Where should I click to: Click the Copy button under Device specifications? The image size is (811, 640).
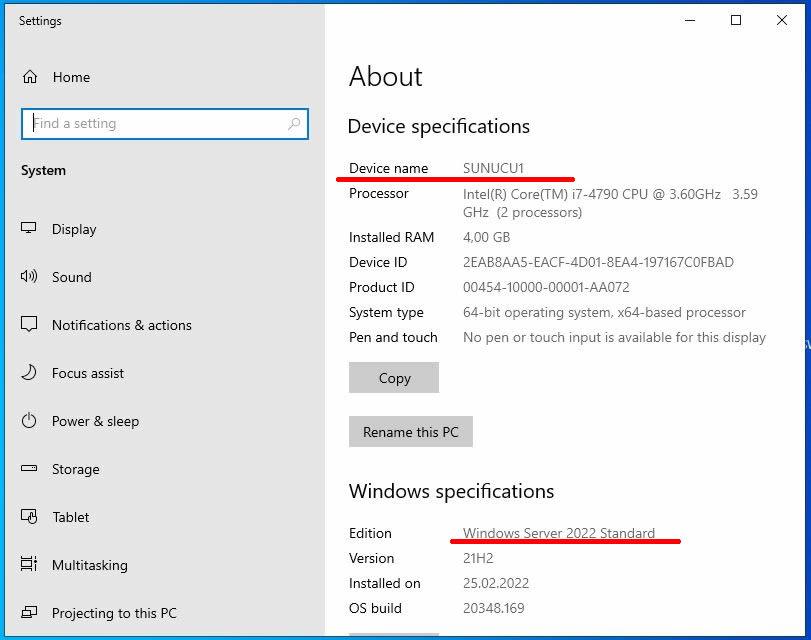coord(394,378)
